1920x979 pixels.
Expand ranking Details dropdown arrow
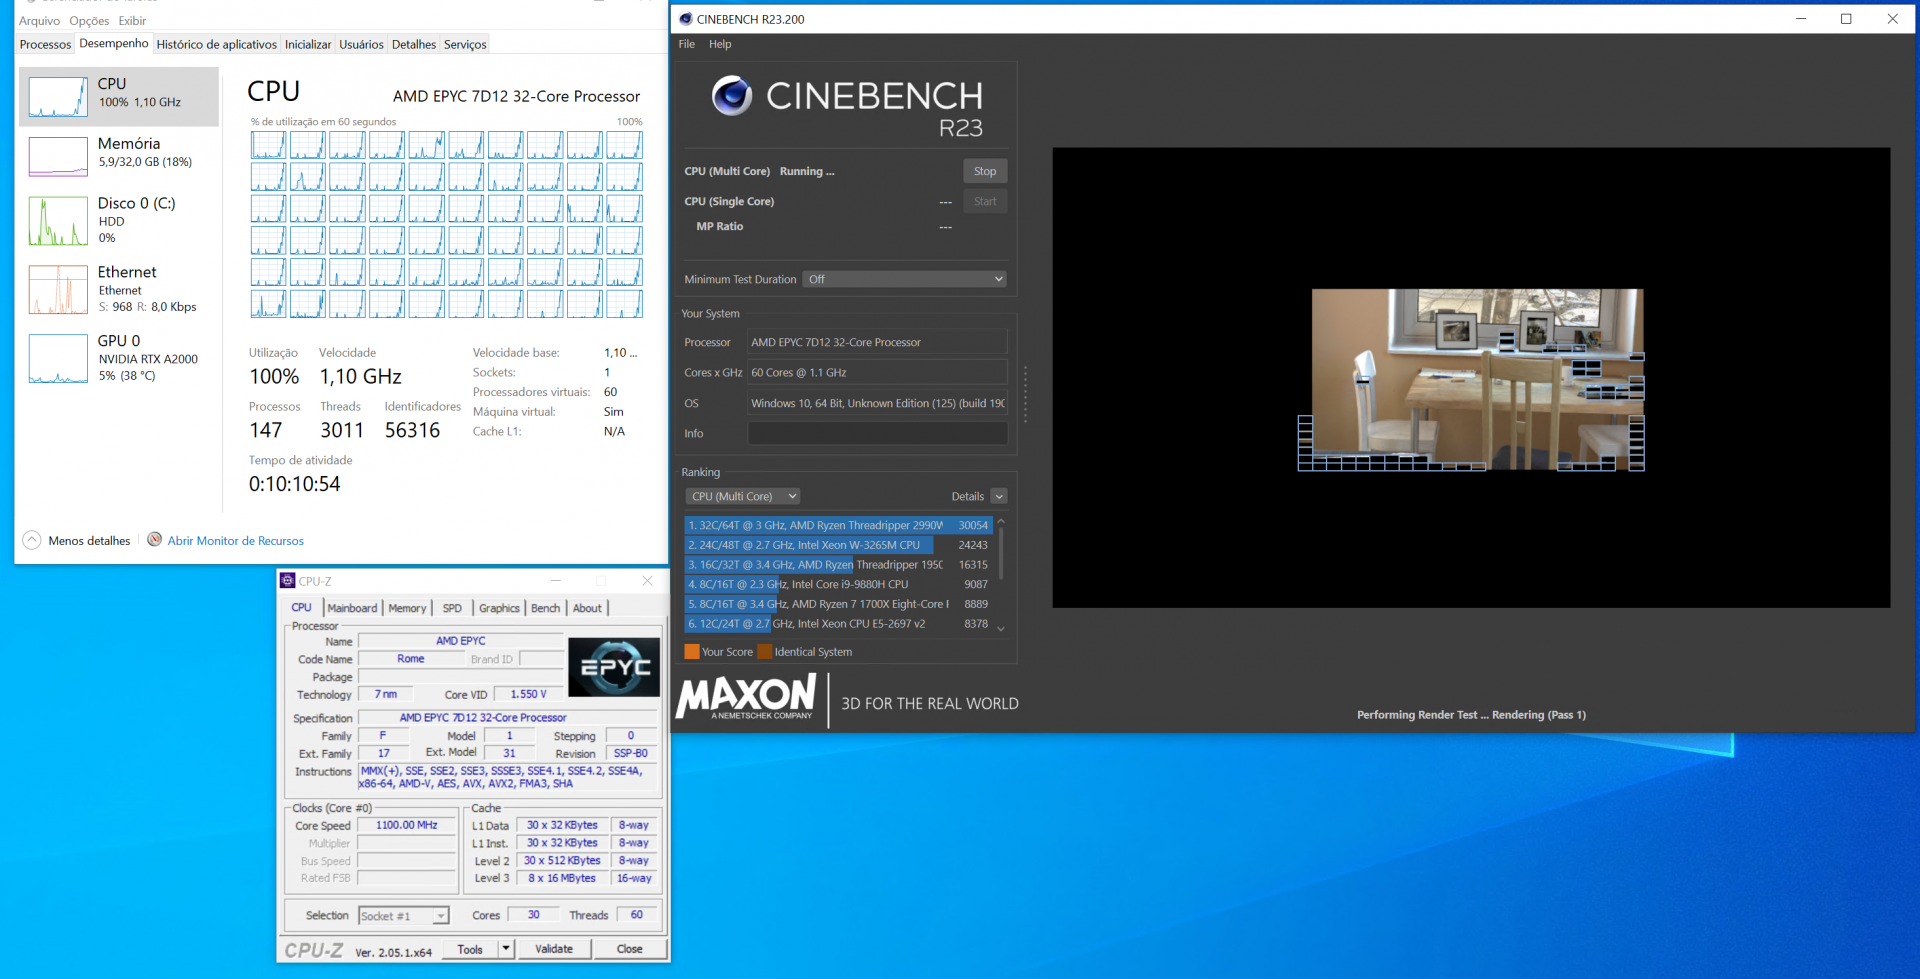[999, 496]
